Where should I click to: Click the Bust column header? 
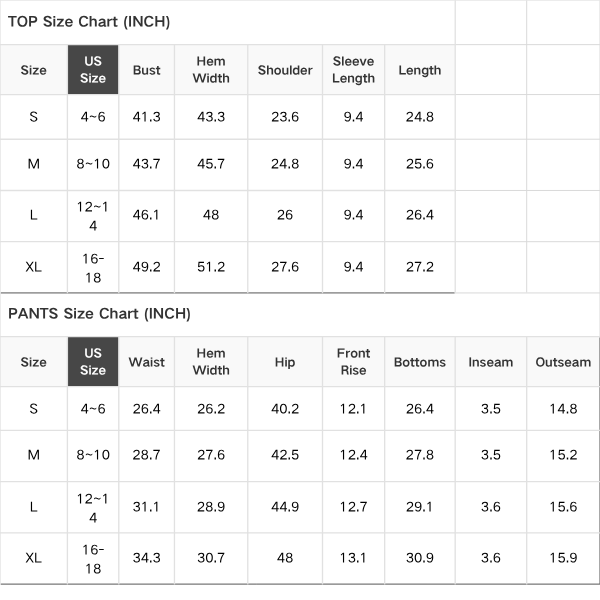147,70
